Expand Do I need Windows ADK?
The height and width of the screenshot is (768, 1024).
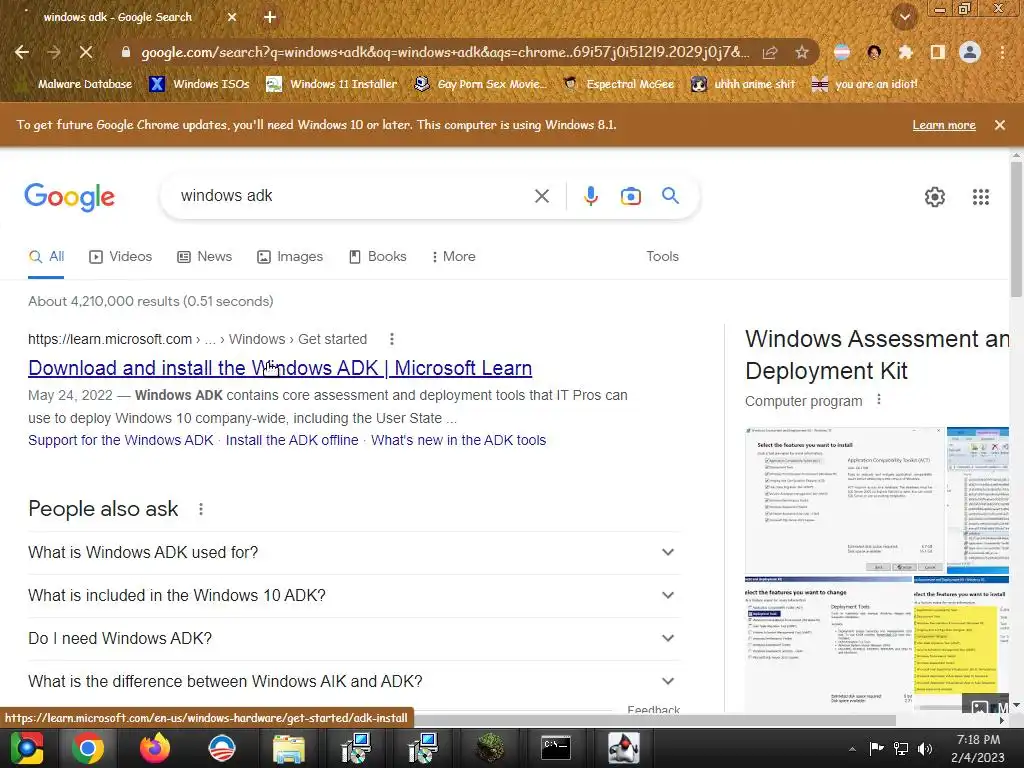click(x=352, y=639)
